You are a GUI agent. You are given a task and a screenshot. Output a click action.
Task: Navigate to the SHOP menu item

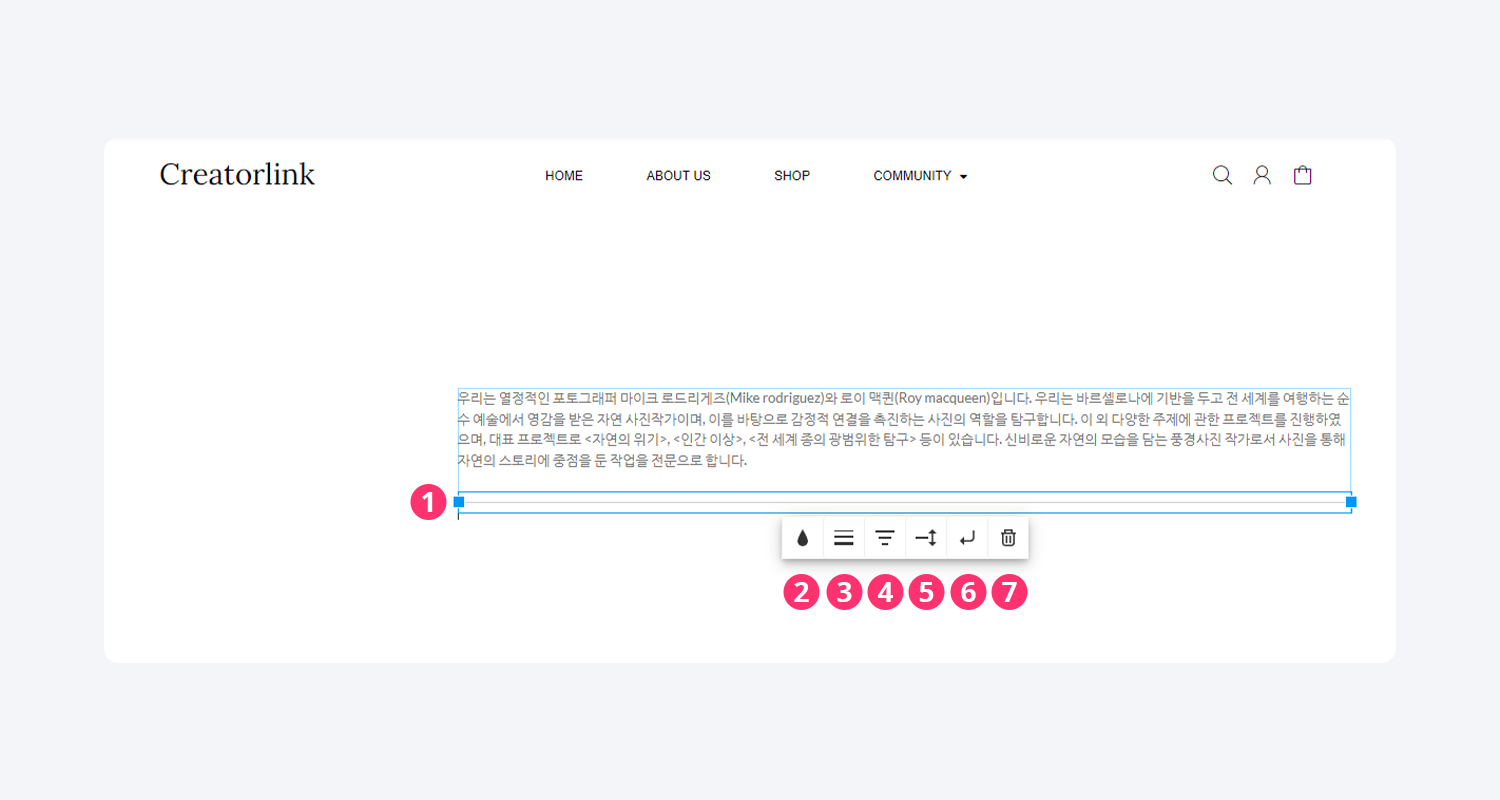pyautogui.click(x=792, y=176)
